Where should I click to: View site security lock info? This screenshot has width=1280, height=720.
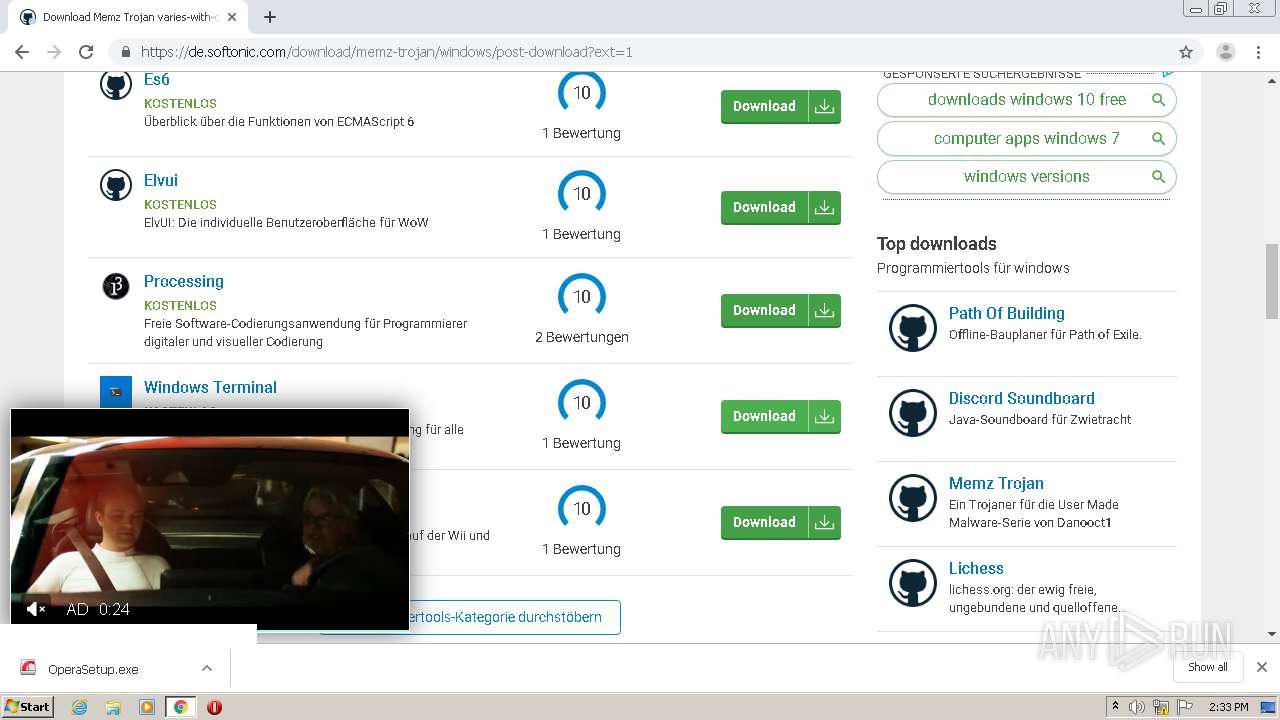[x=126, y=52]
